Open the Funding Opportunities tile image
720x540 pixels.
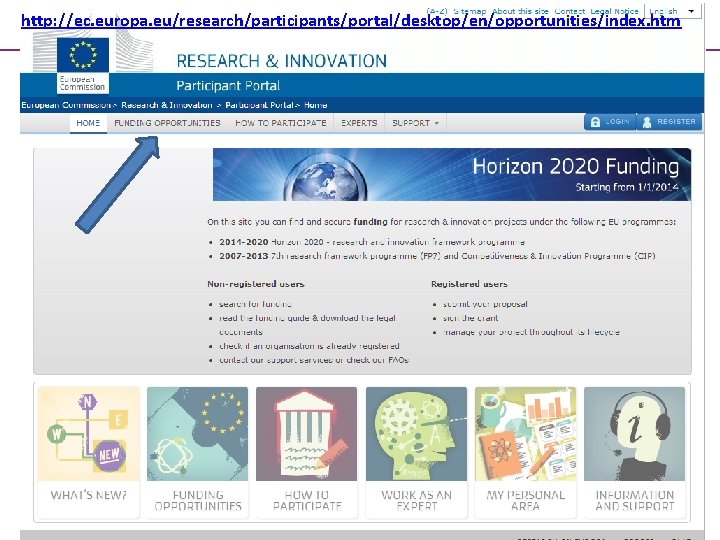[x=197, y=434]
